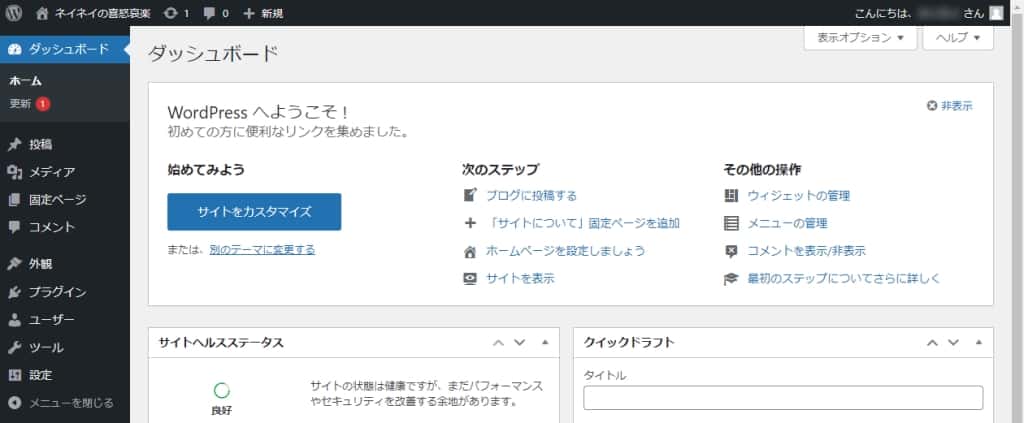The width and height of the screenshot is (1024, 423).
Task: Click the 投稿 pin icon
Action: (x=14, y=145)
